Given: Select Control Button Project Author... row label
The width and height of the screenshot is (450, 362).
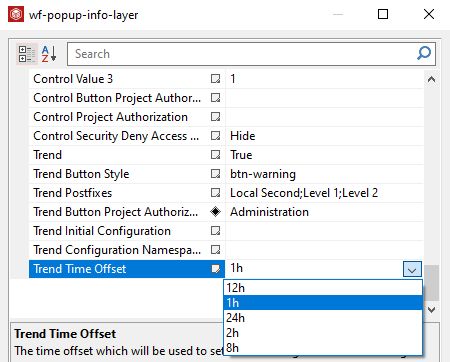Looking at the screenshot, I should pos(117,98).
